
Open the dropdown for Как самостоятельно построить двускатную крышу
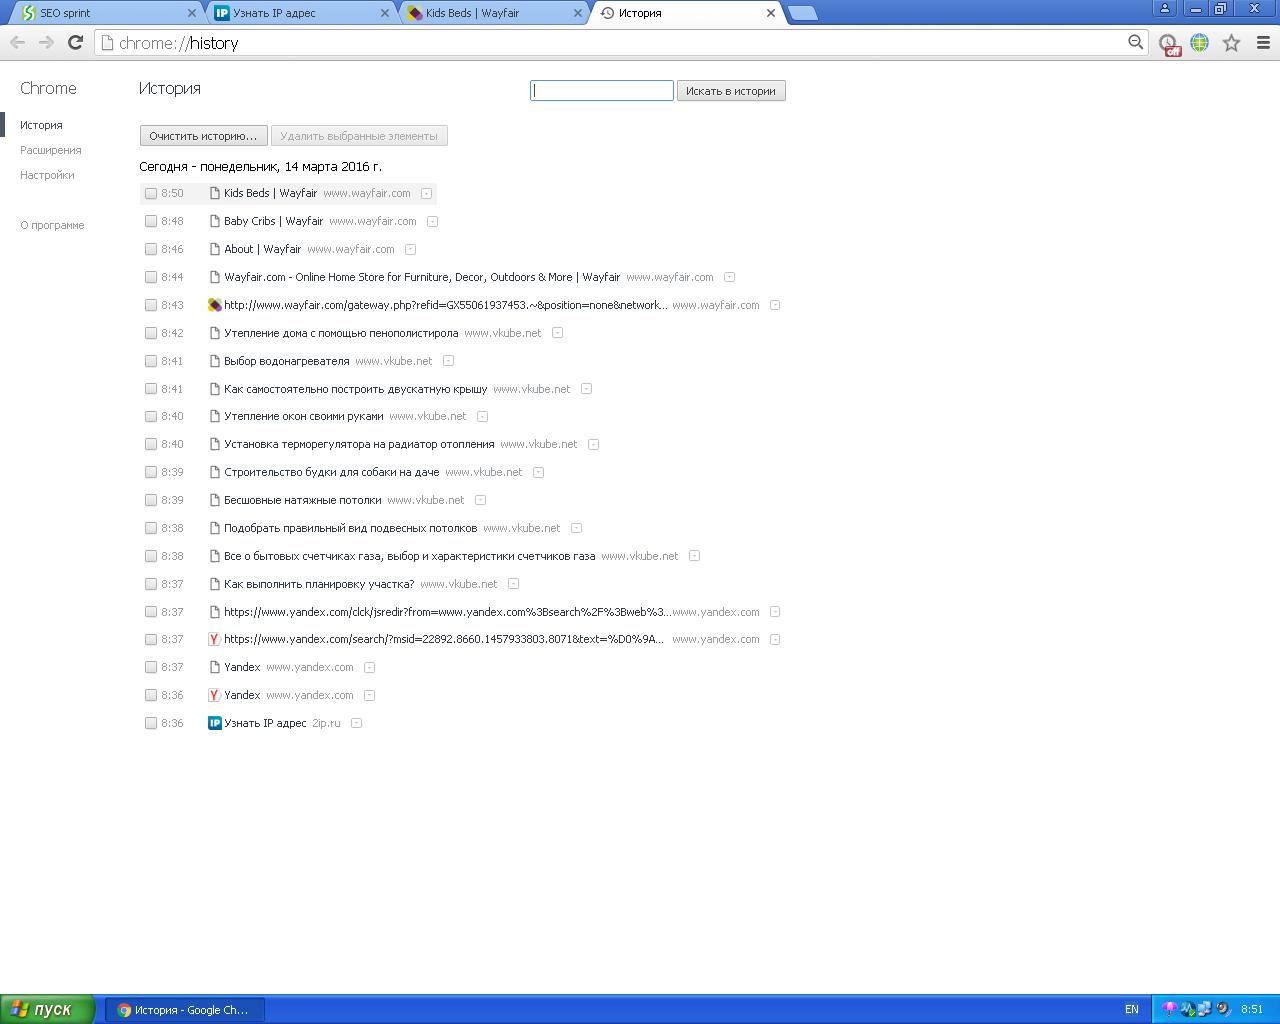(586, 389)
